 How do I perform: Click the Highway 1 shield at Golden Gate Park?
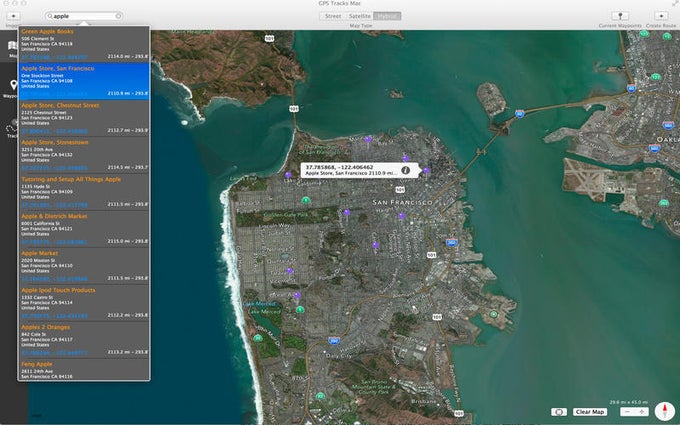pyautogui.click(x=306, y=200)
